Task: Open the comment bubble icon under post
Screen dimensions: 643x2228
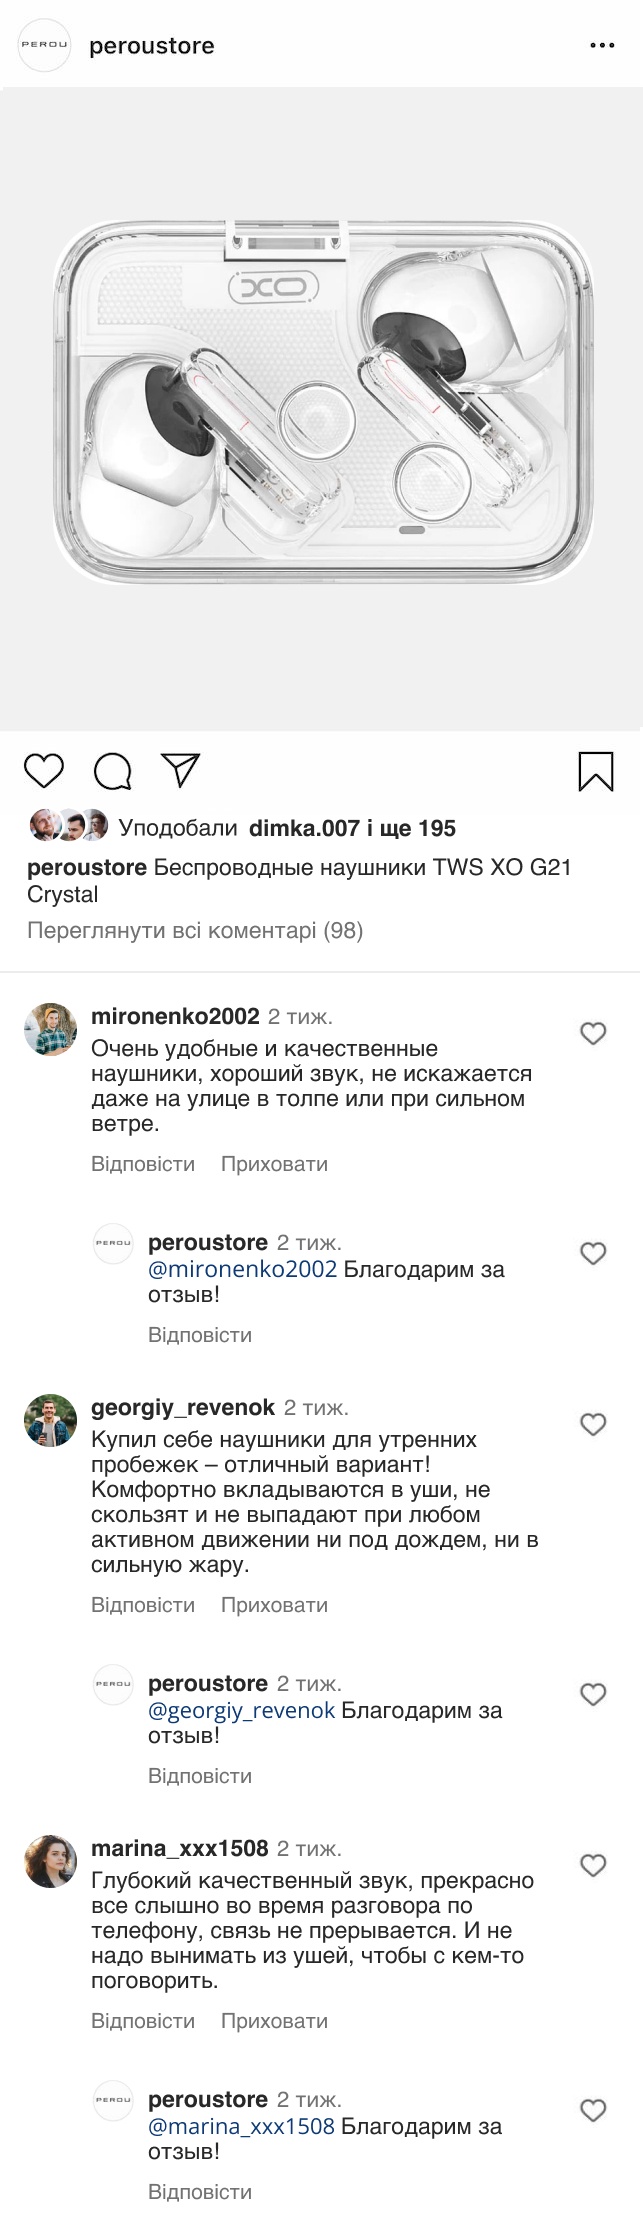Action: (x=112, y=771)
